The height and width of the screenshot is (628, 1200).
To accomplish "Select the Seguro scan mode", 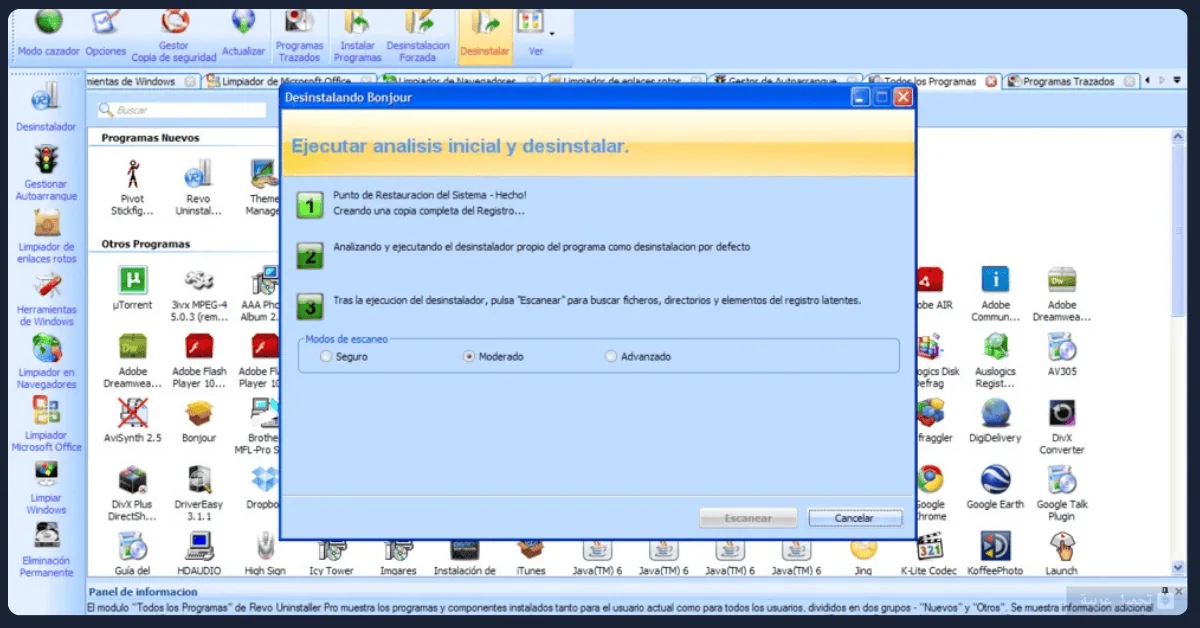I will point(344,356).
